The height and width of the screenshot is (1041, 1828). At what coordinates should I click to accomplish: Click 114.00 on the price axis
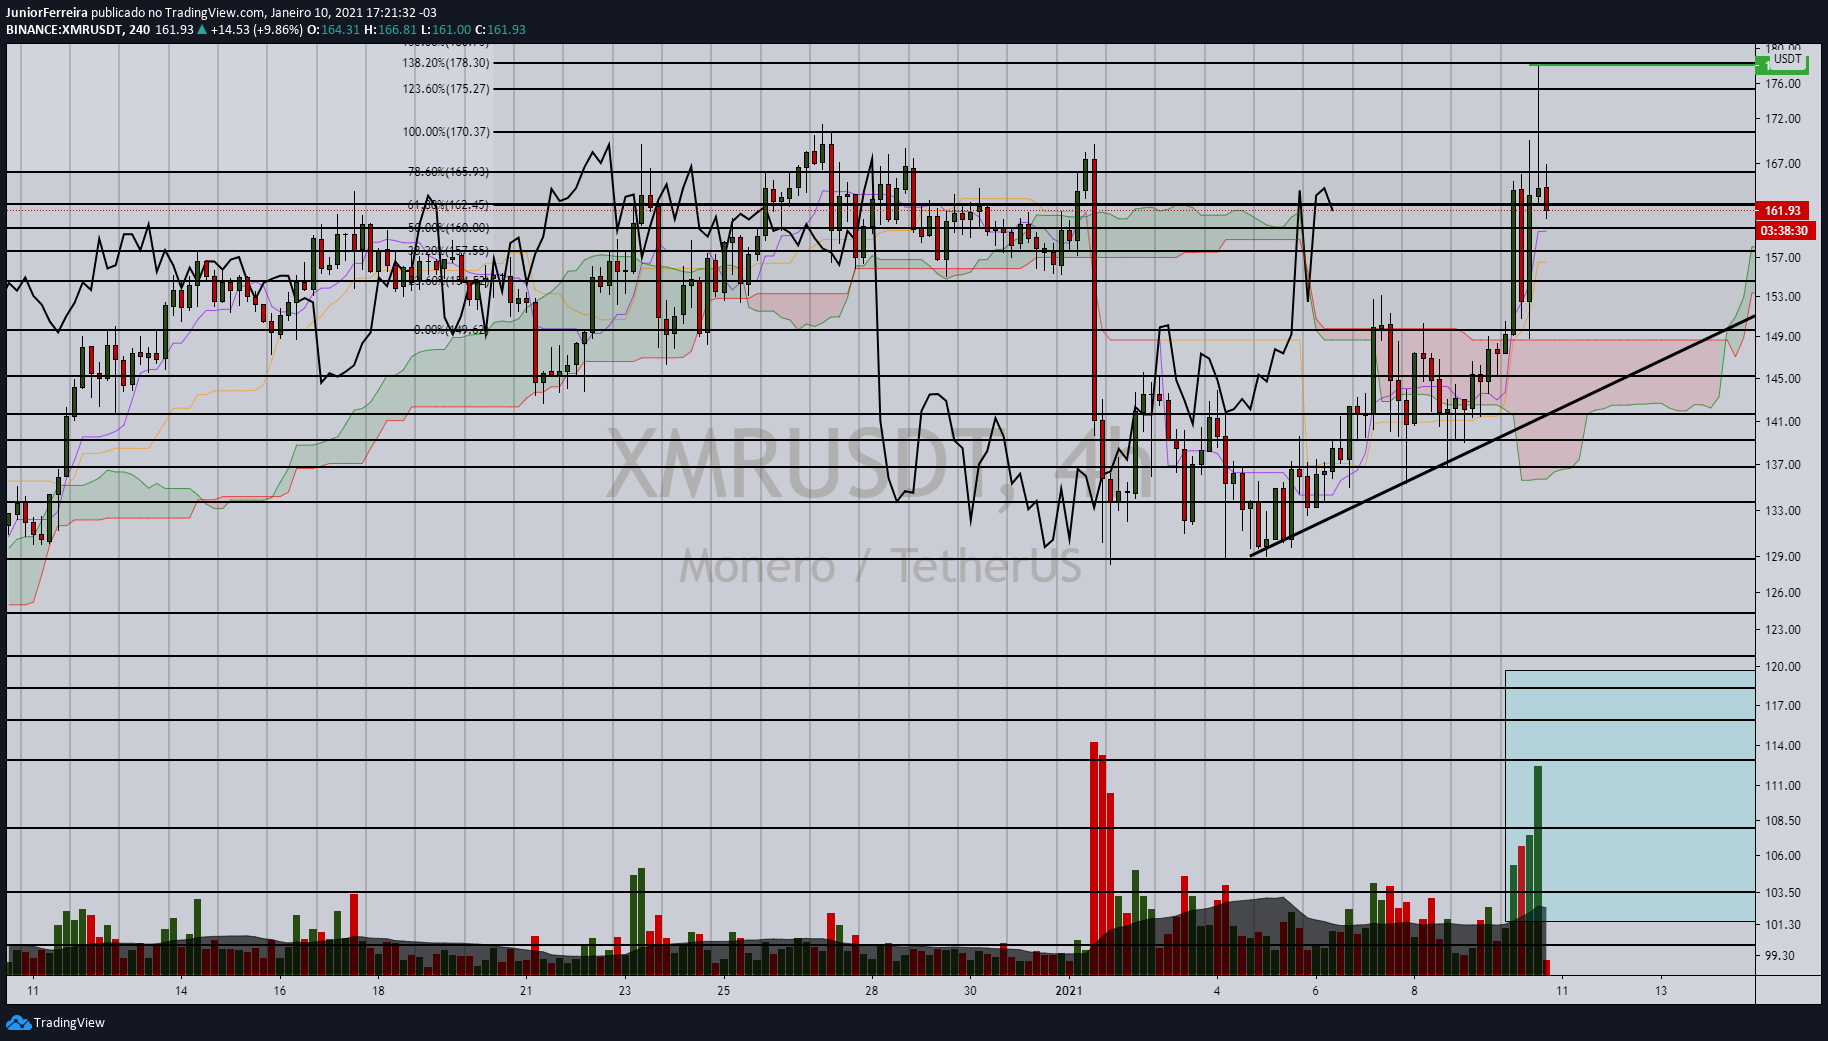[1783, 746]
